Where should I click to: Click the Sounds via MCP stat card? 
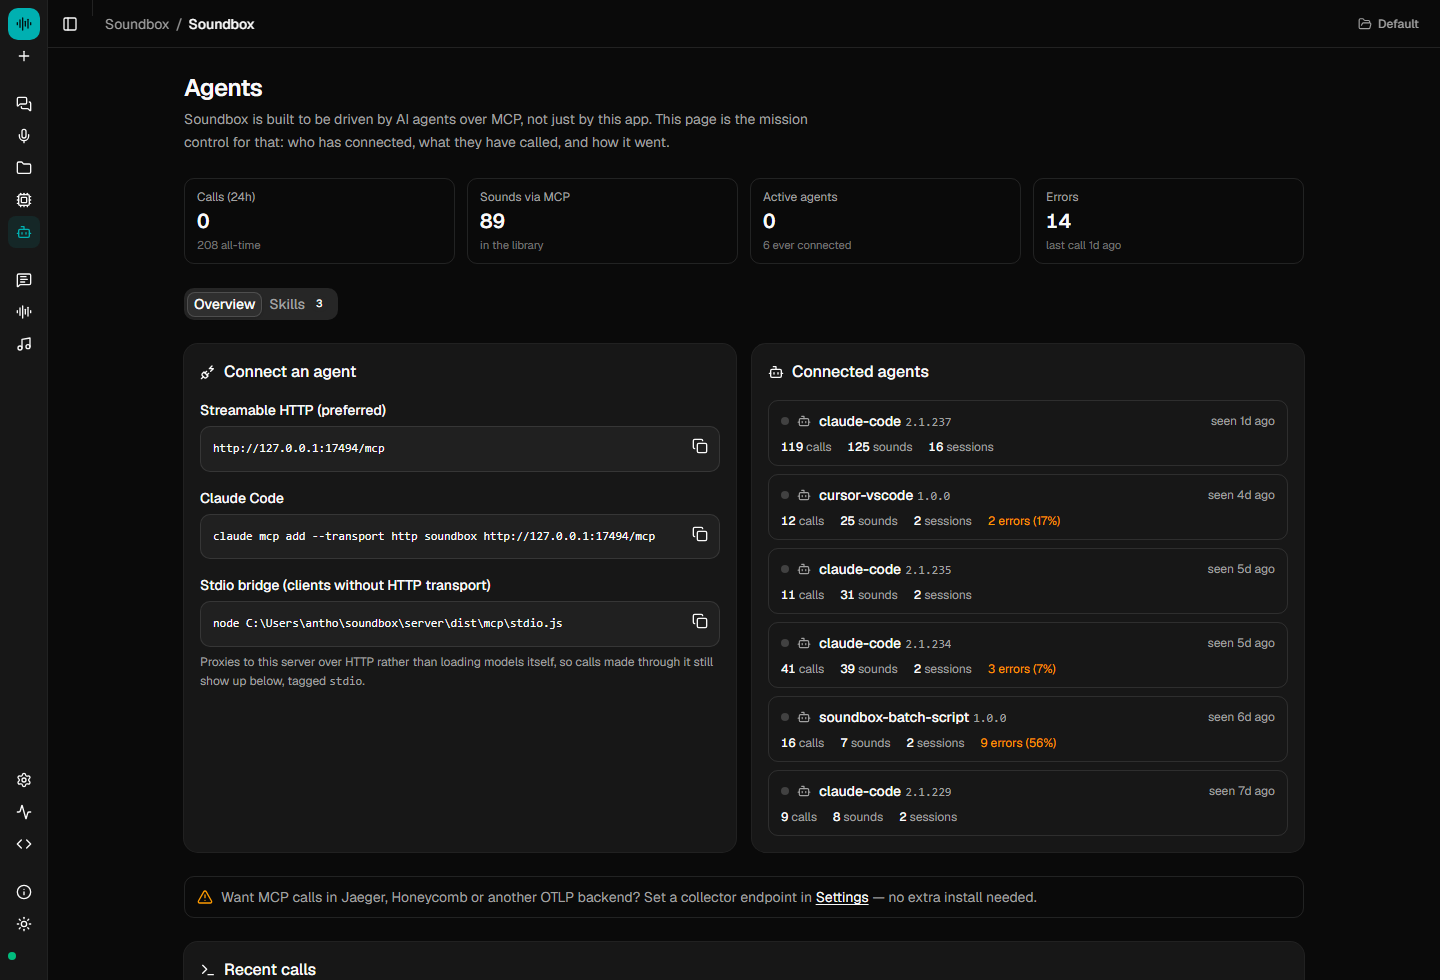coord(602,221)
